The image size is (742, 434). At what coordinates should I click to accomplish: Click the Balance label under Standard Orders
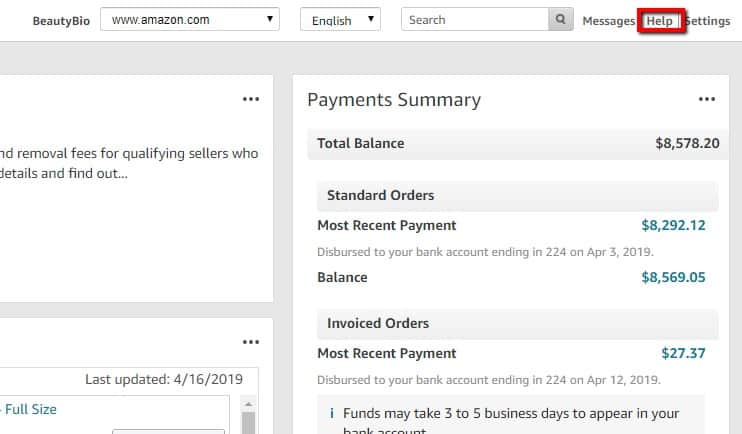[x=342, y=277]
